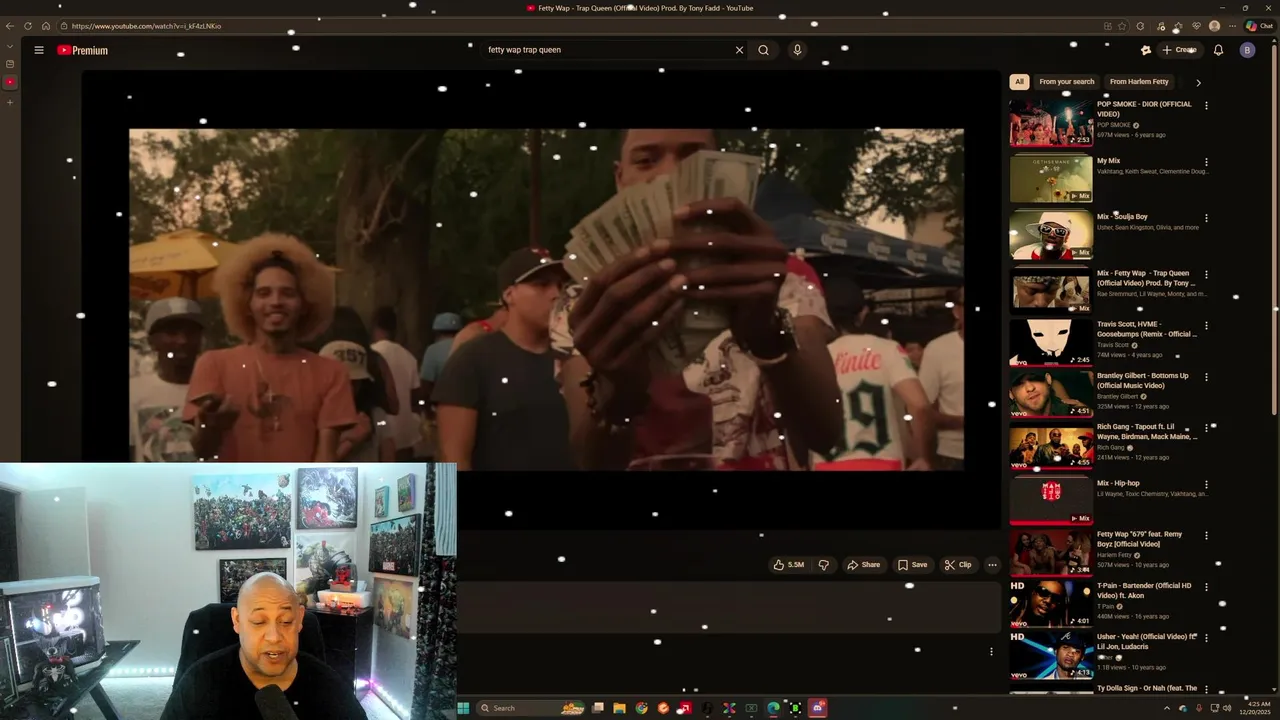Open options menu for POP SMOKE DIOR

coord(1206,105)
